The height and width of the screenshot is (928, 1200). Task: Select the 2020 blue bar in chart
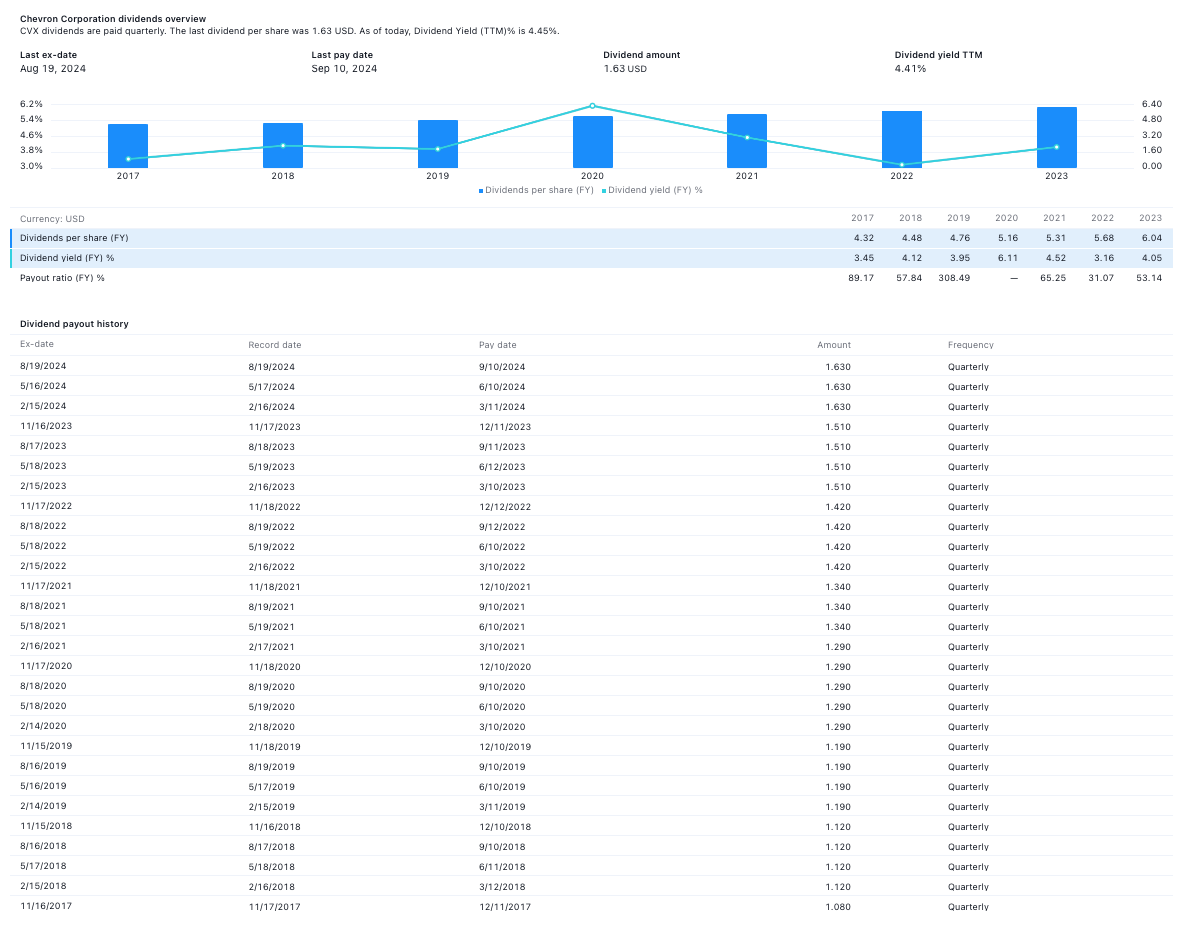[593, 142]
